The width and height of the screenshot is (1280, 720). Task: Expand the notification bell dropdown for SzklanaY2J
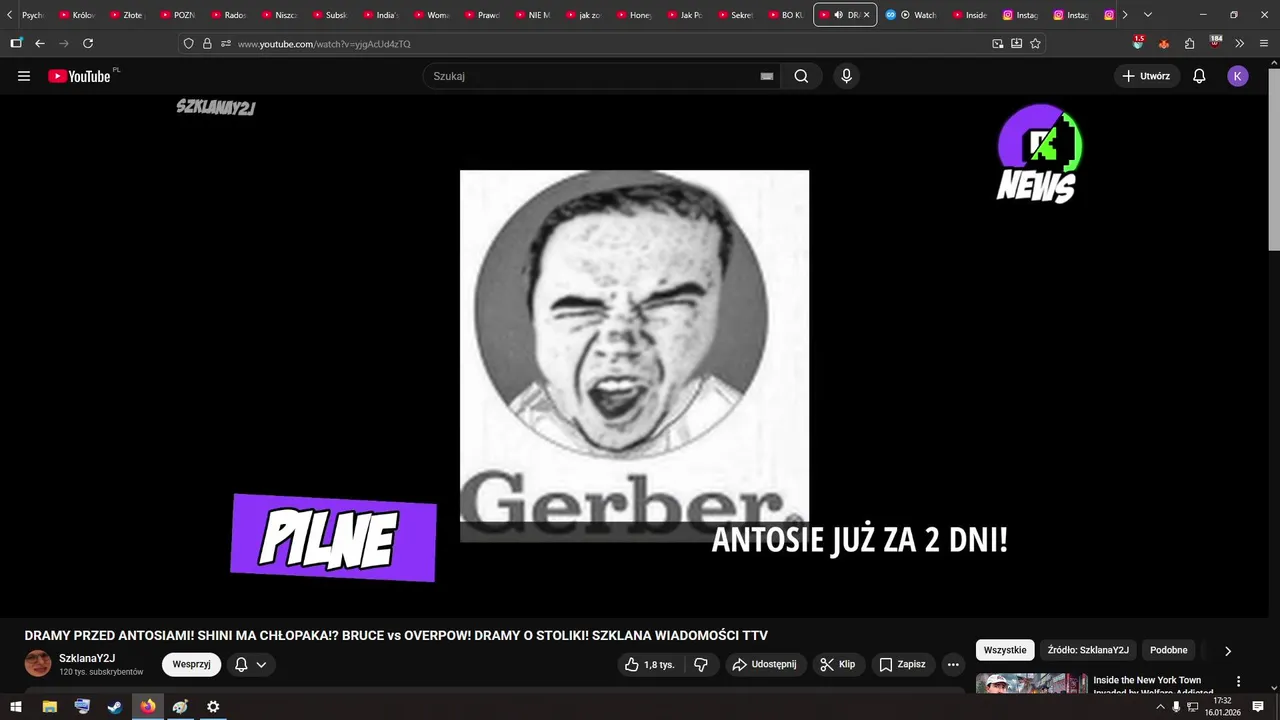click(x=250, y=664)
